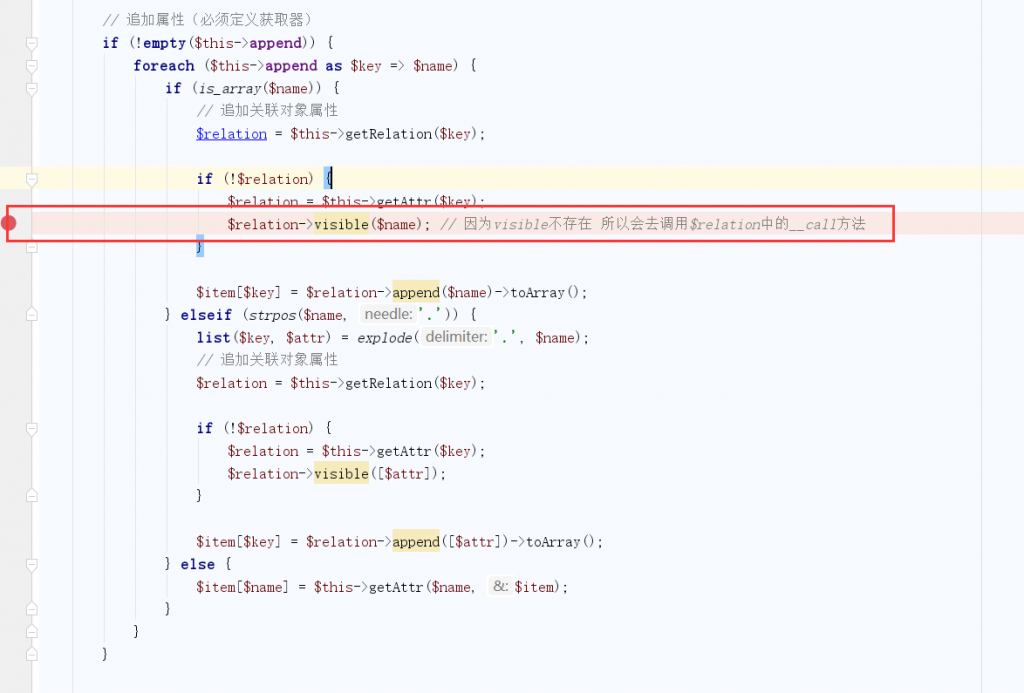Image resolution: width=1024 pixels, height=693 pixels.
Task: Place cursor at highlighted brace after 'if (!$relation)'
Action: coord(328,178)
